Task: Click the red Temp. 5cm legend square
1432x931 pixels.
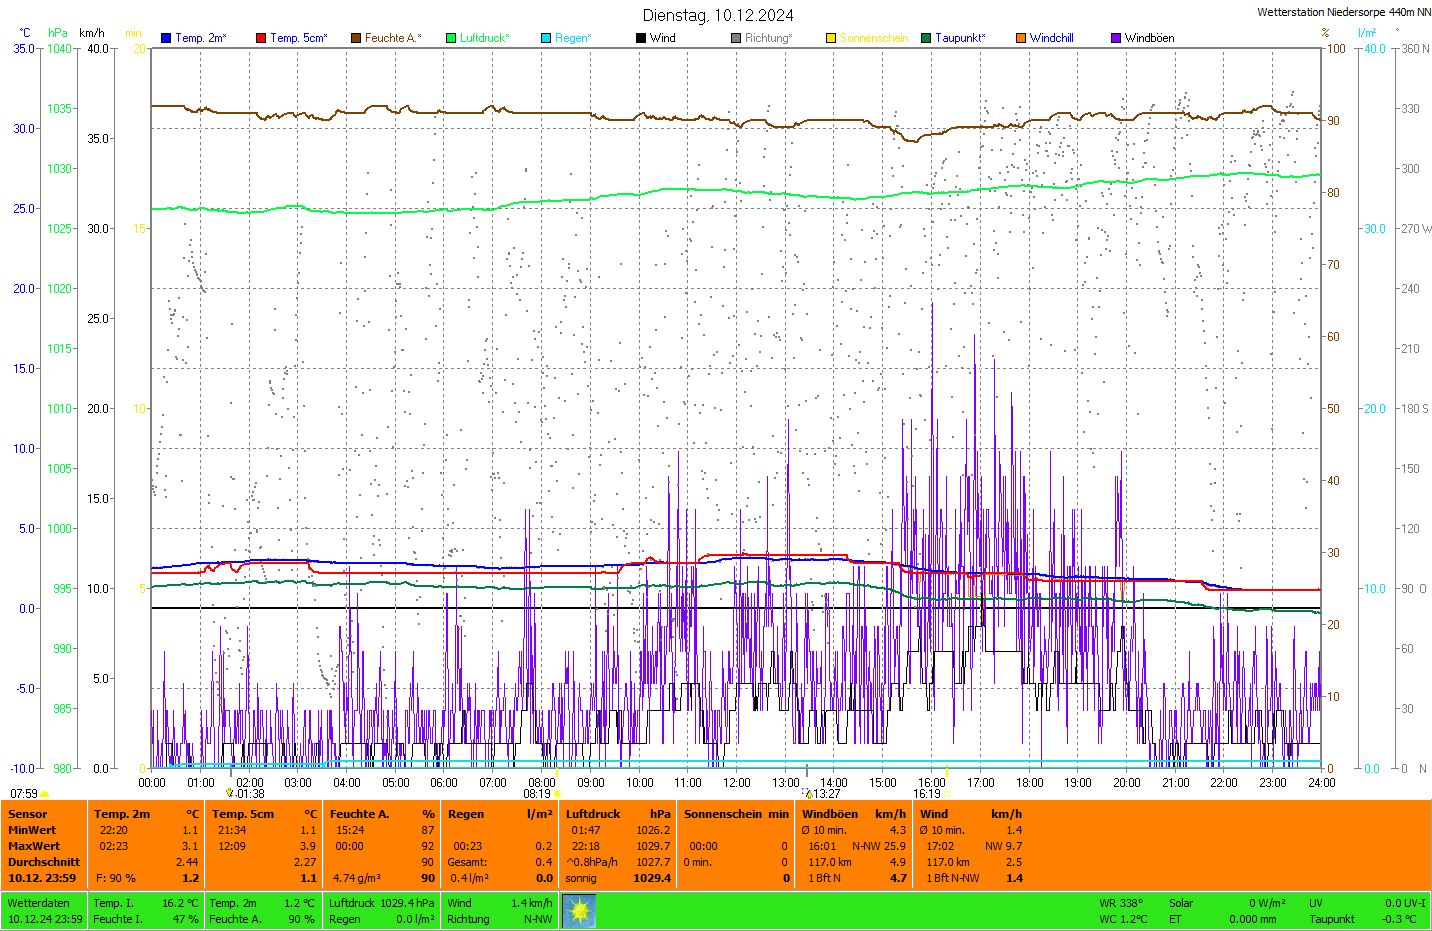Action: pyautogui.click(x=261, y=38)
